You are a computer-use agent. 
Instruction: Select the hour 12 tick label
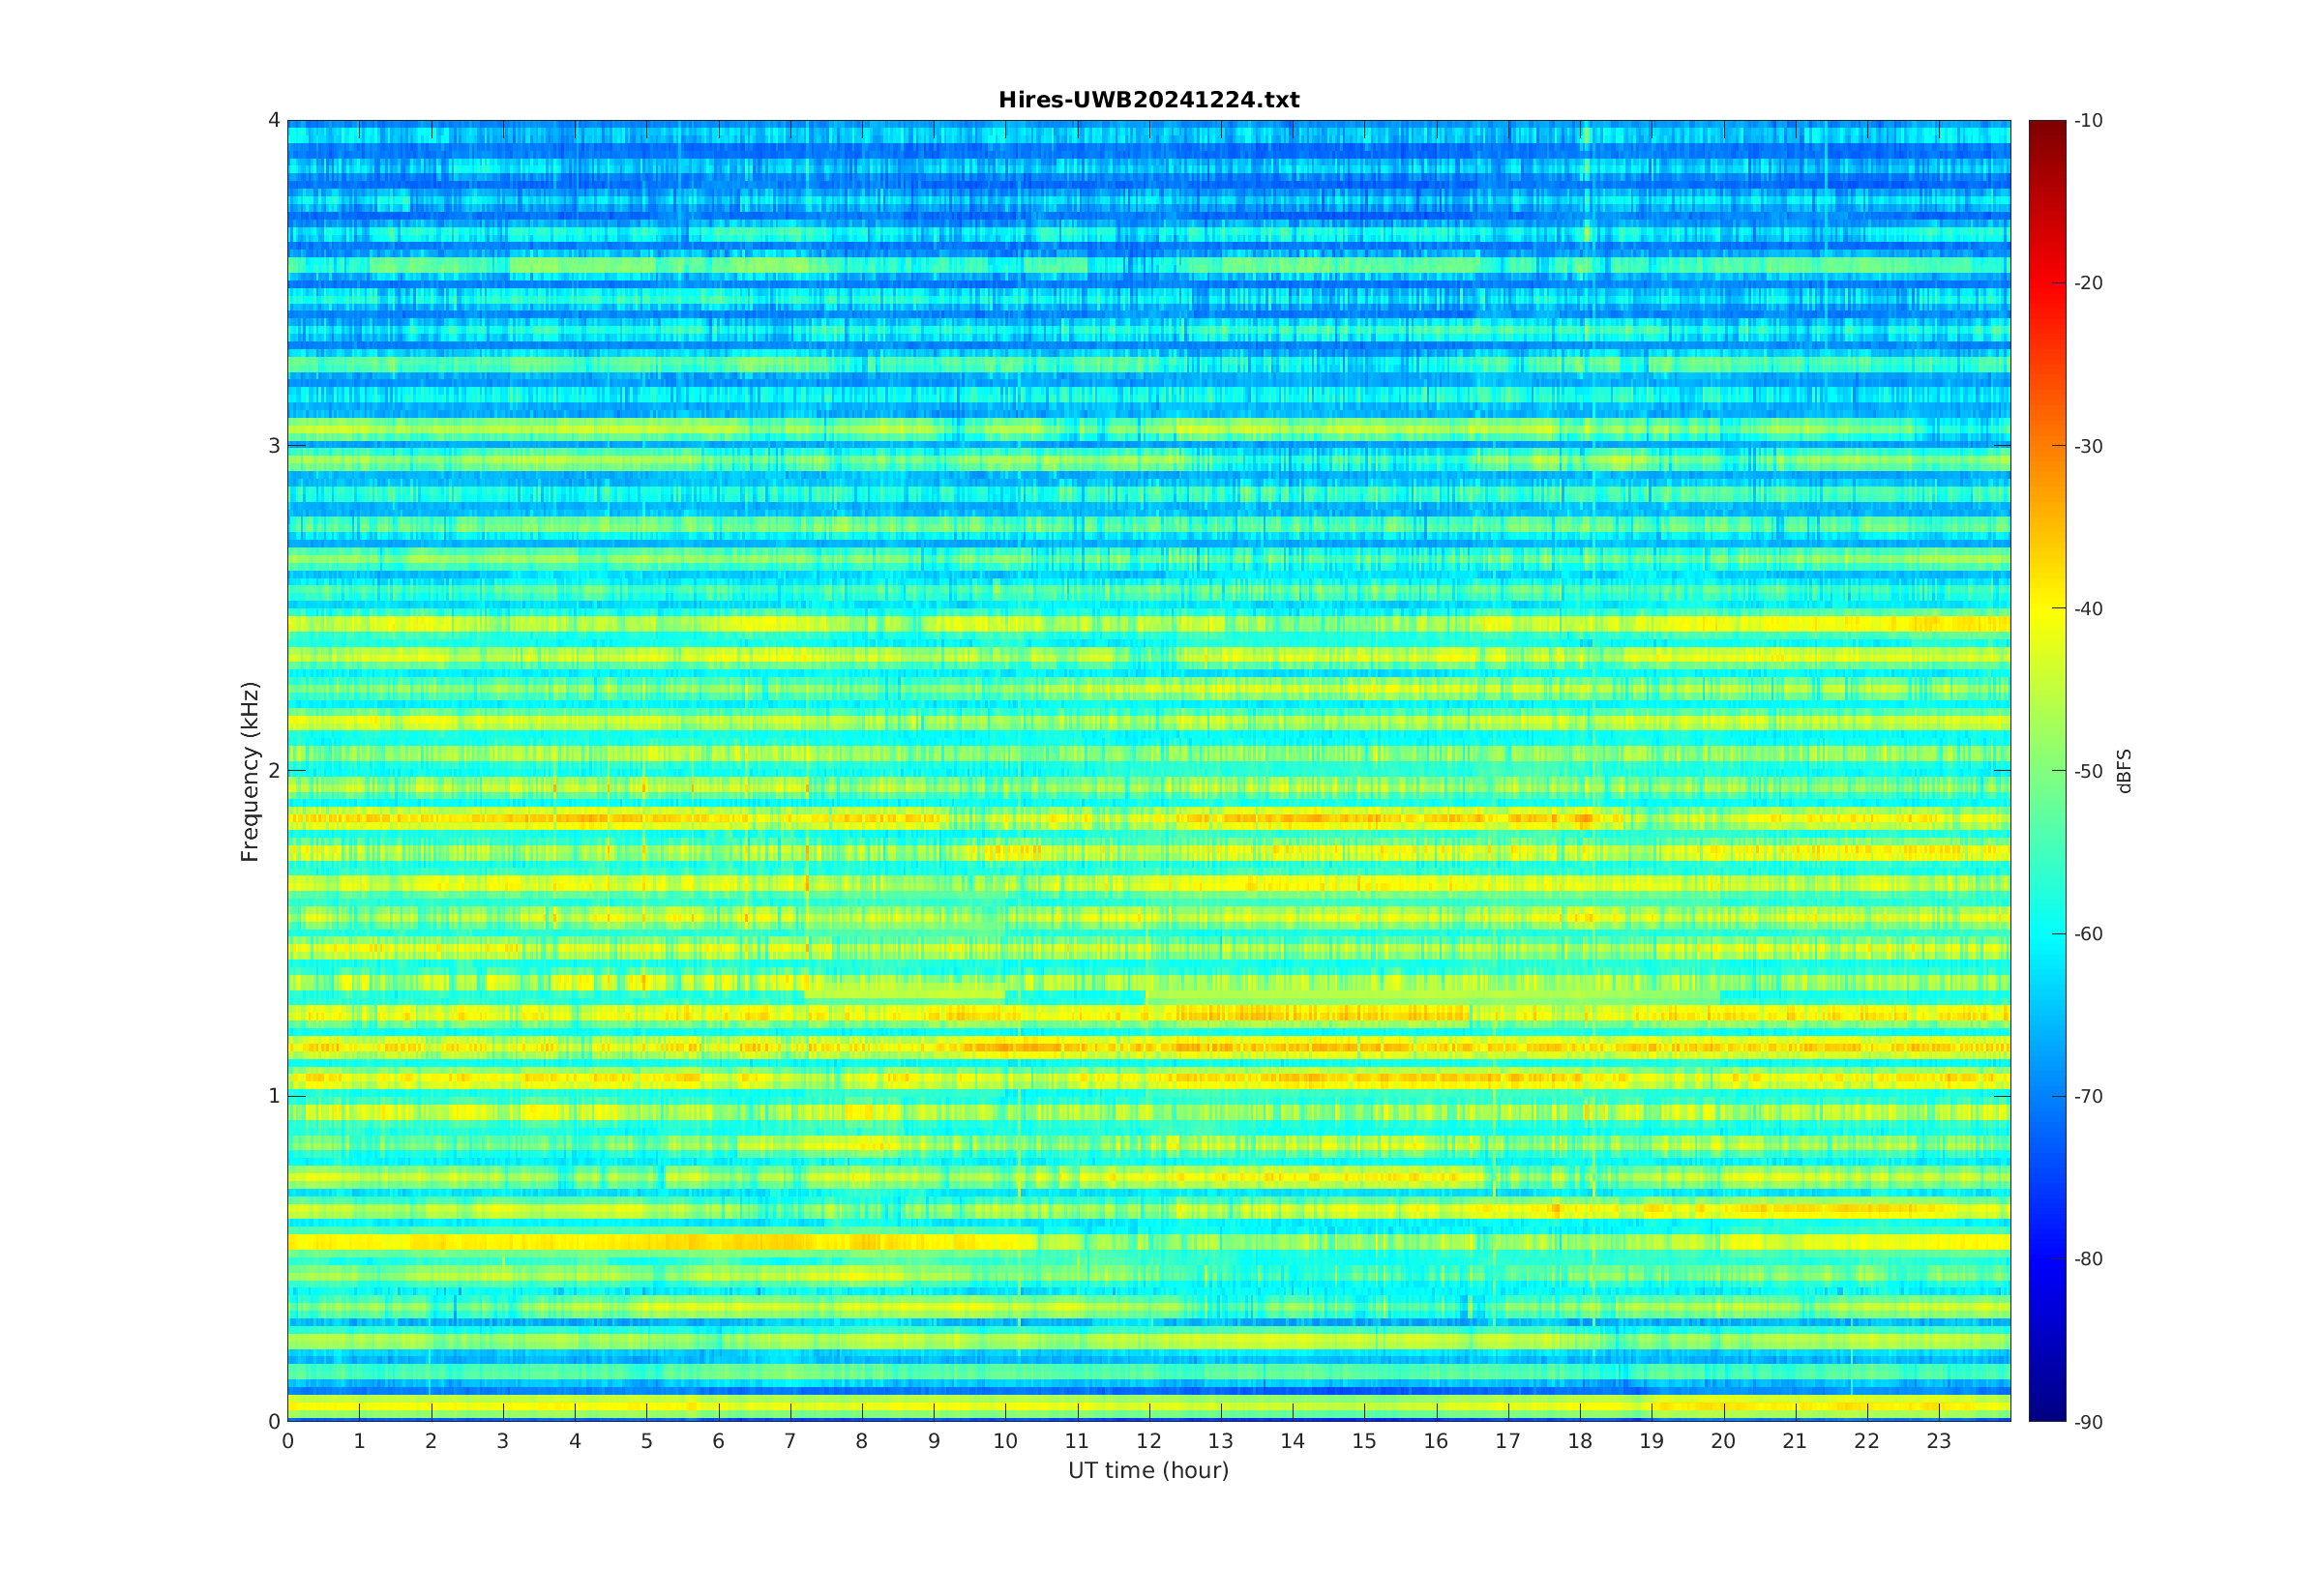point(1149,1441)
